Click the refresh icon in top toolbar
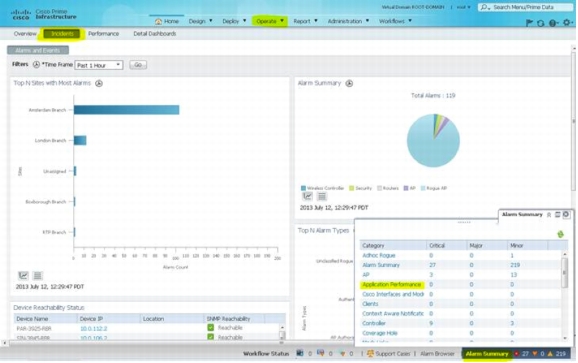The width and height of the screenshot is (578, 363). coord(540,23)
